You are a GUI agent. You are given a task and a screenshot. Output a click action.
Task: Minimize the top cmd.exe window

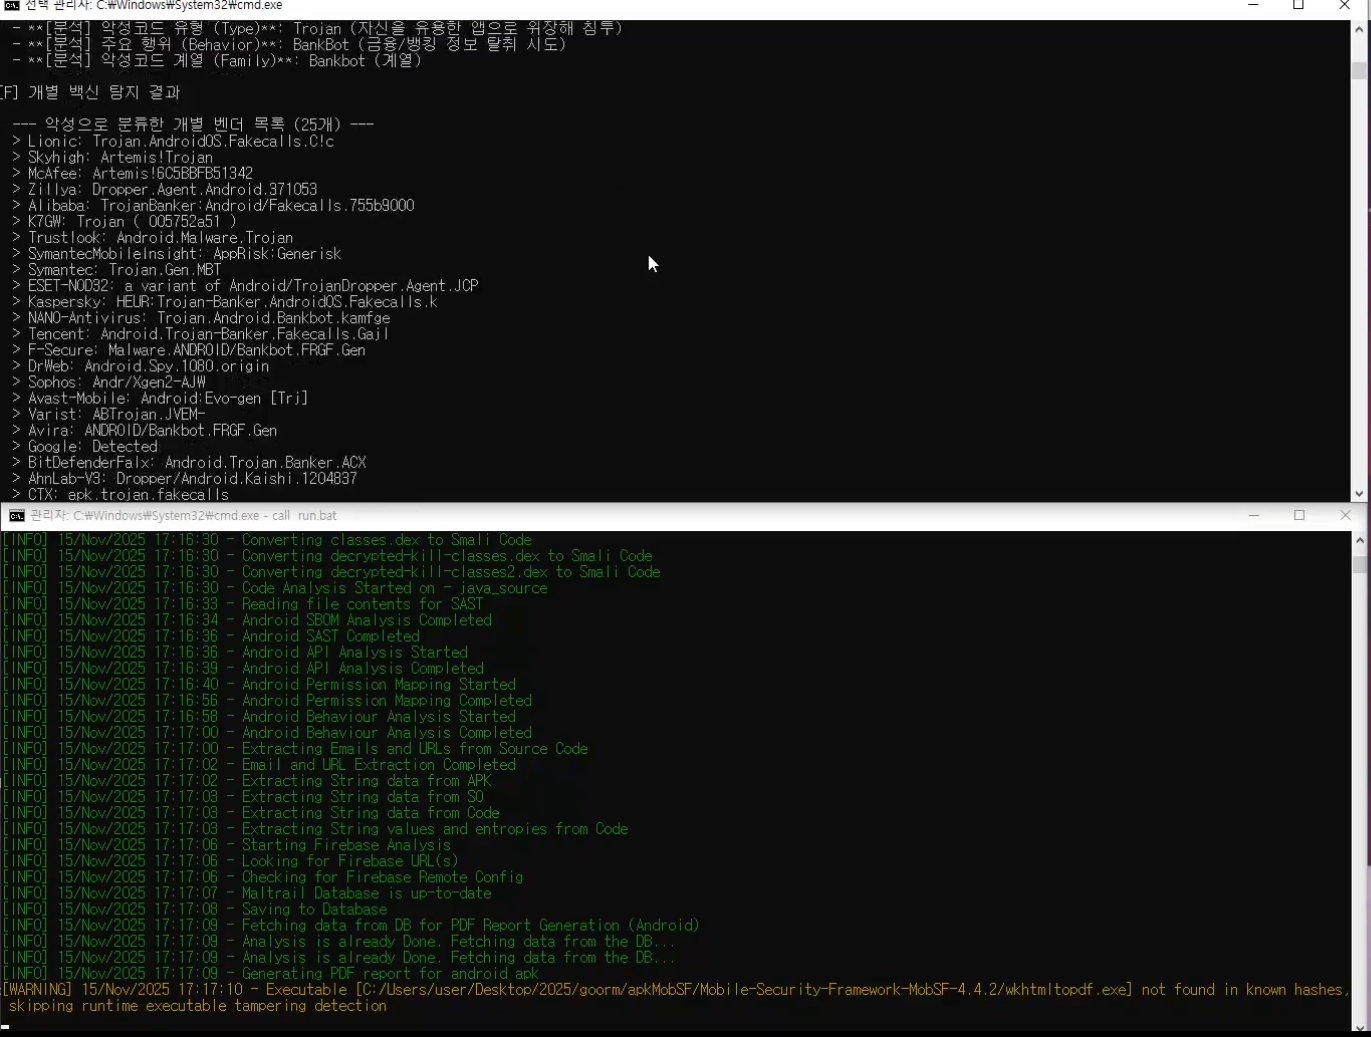[1253, 6]
